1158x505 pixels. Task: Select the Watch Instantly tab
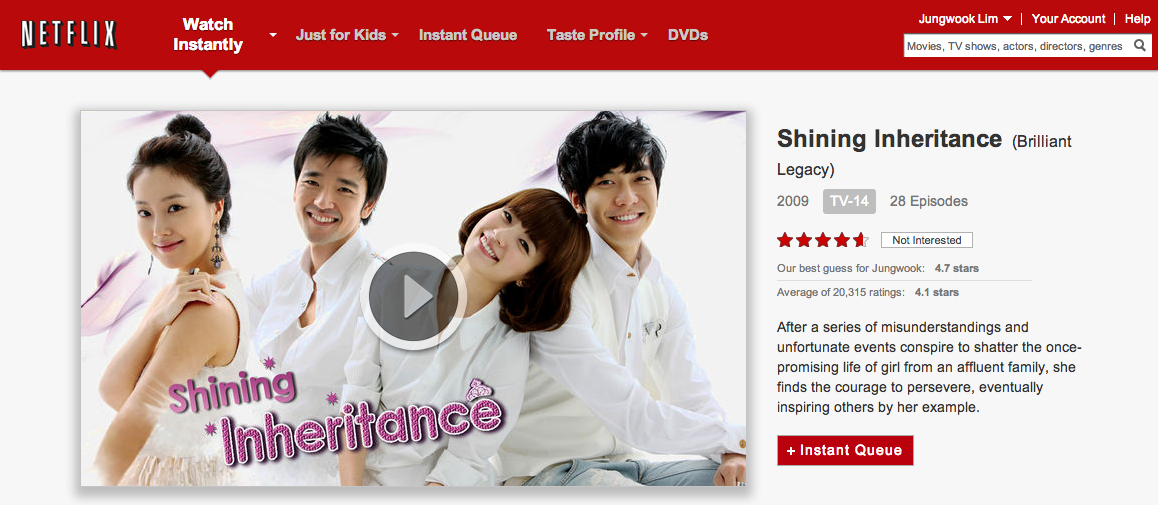point(208,35)
